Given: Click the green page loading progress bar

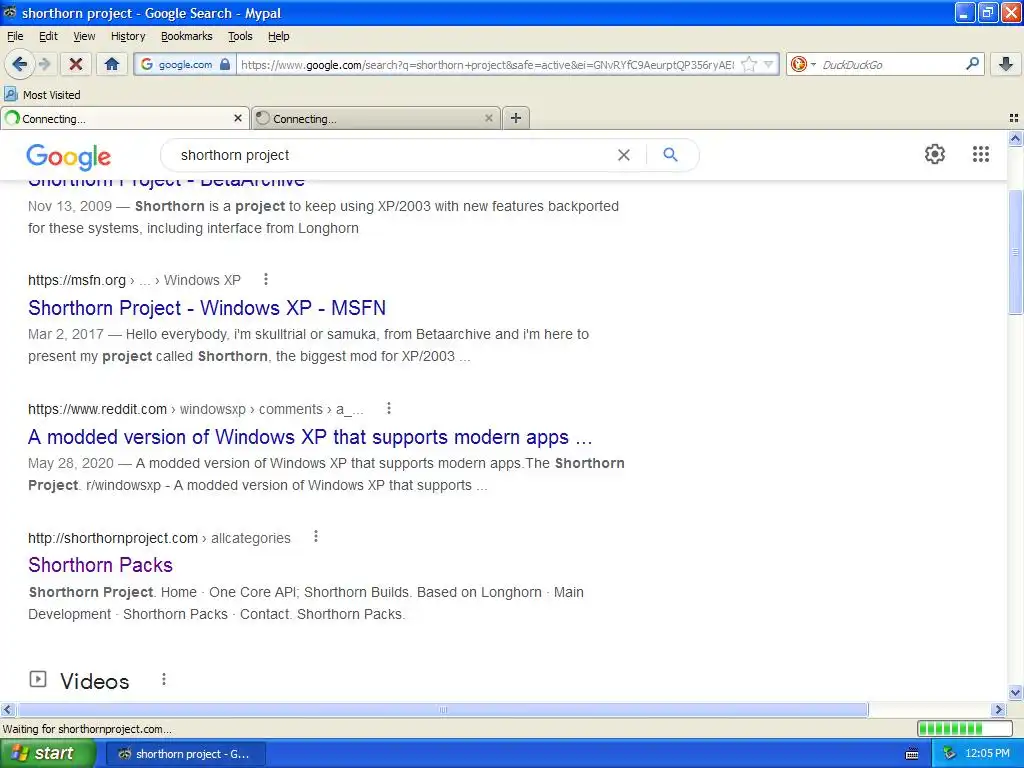Looking at the screenshot, I should click(964, 728).
